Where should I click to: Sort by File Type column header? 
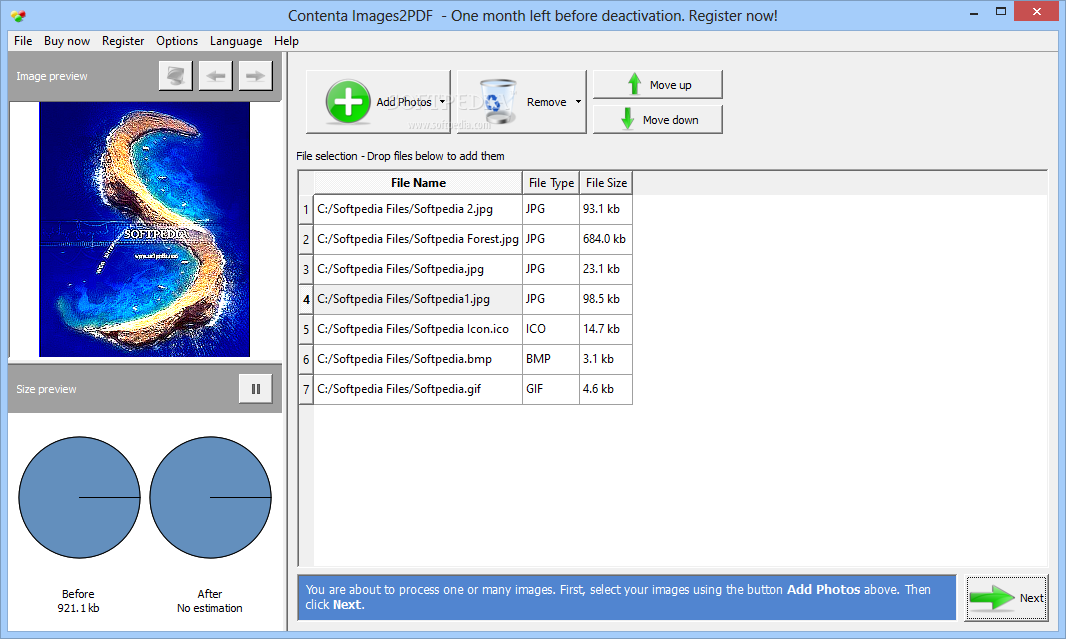(x=551, y=183)
